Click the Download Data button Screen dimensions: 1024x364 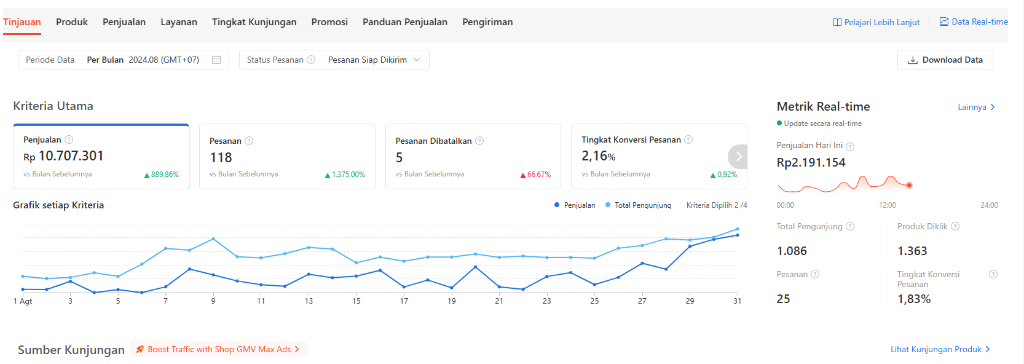click(x=945, y=59)
